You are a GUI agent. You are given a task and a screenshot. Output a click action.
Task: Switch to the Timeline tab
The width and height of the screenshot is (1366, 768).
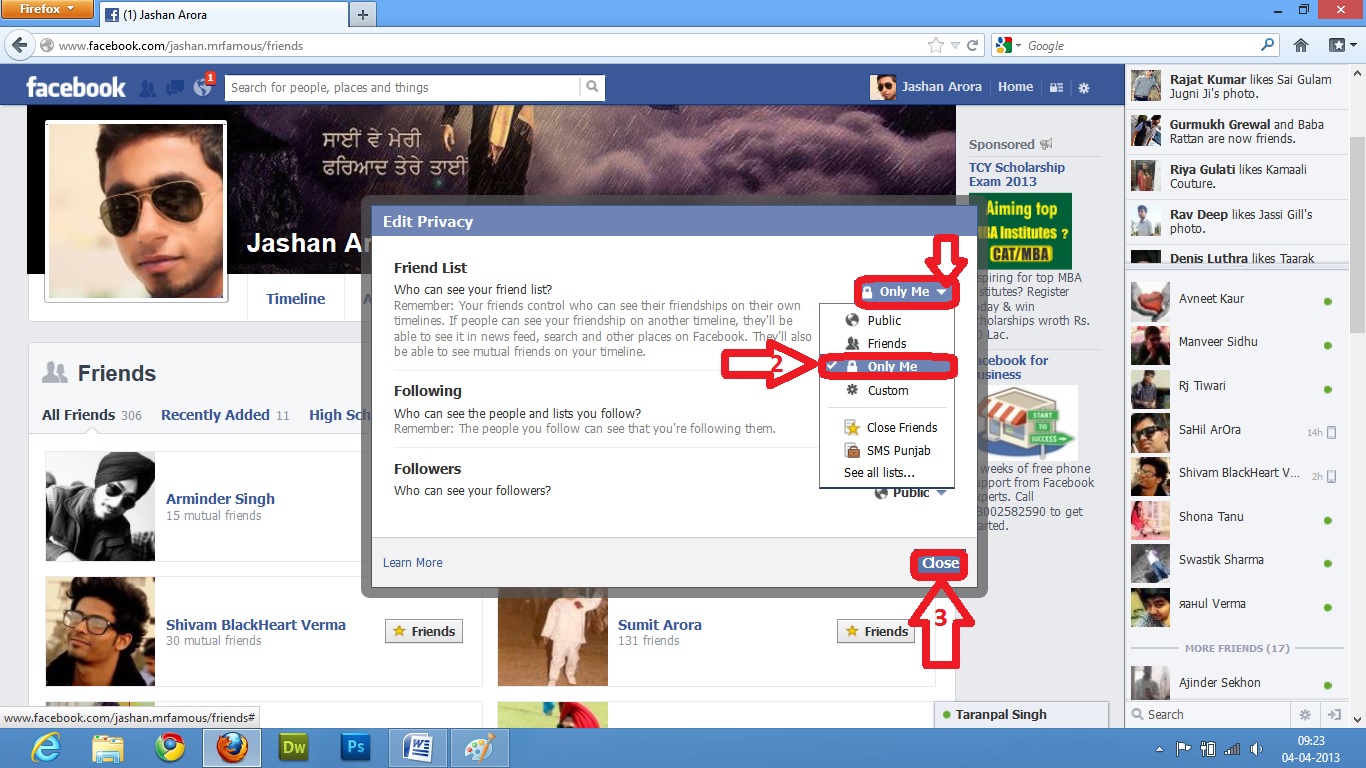pyautogui.click(x=295, y=298)
